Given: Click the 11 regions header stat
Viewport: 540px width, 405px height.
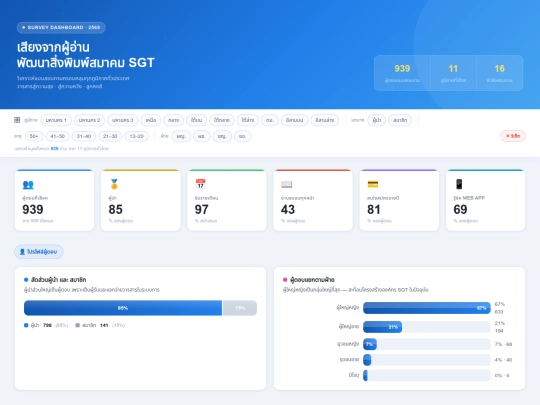Looking at the screenshot, I should (x=453, y=73).
